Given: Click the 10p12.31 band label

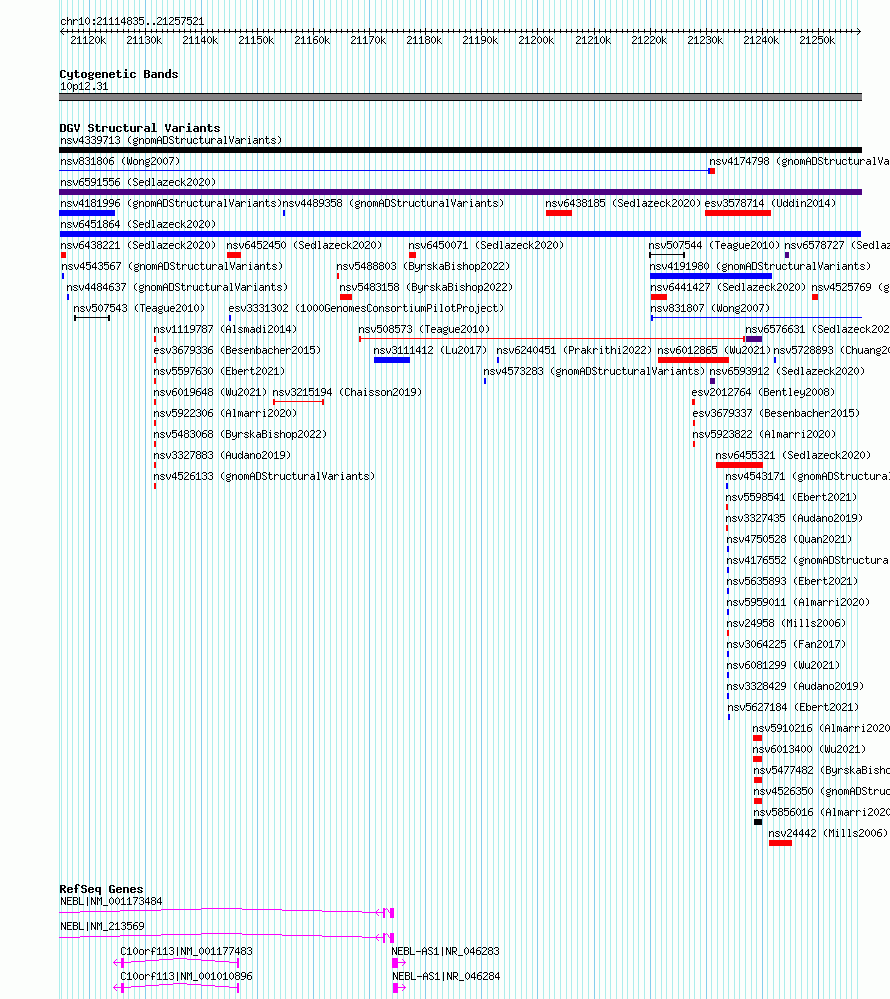Looking at the screenshot, I should (84, 86).
